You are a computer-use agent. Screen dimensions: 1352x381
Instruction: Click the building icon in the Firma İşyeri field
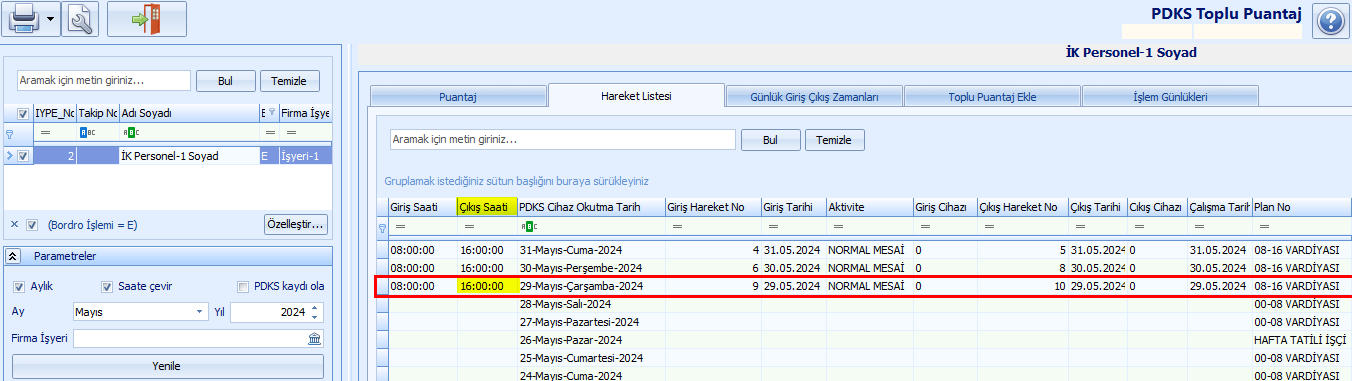315,338
